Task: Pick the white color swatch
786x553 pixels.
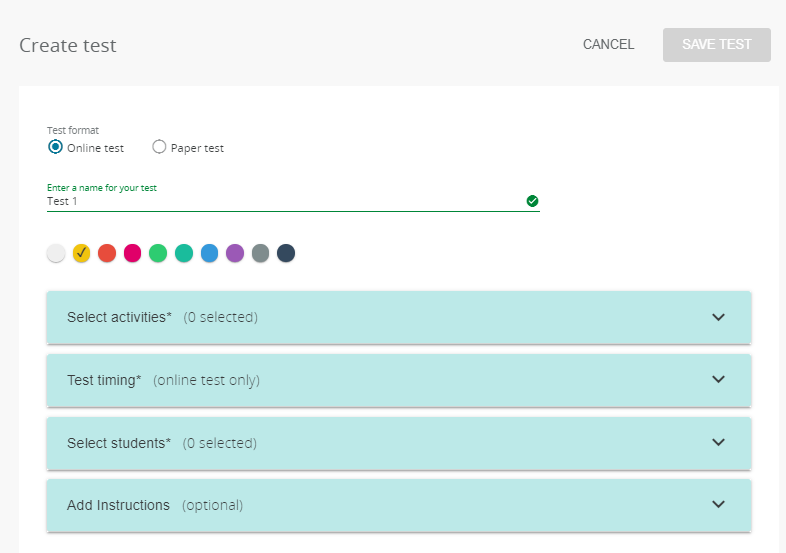Action: point(56,253)
